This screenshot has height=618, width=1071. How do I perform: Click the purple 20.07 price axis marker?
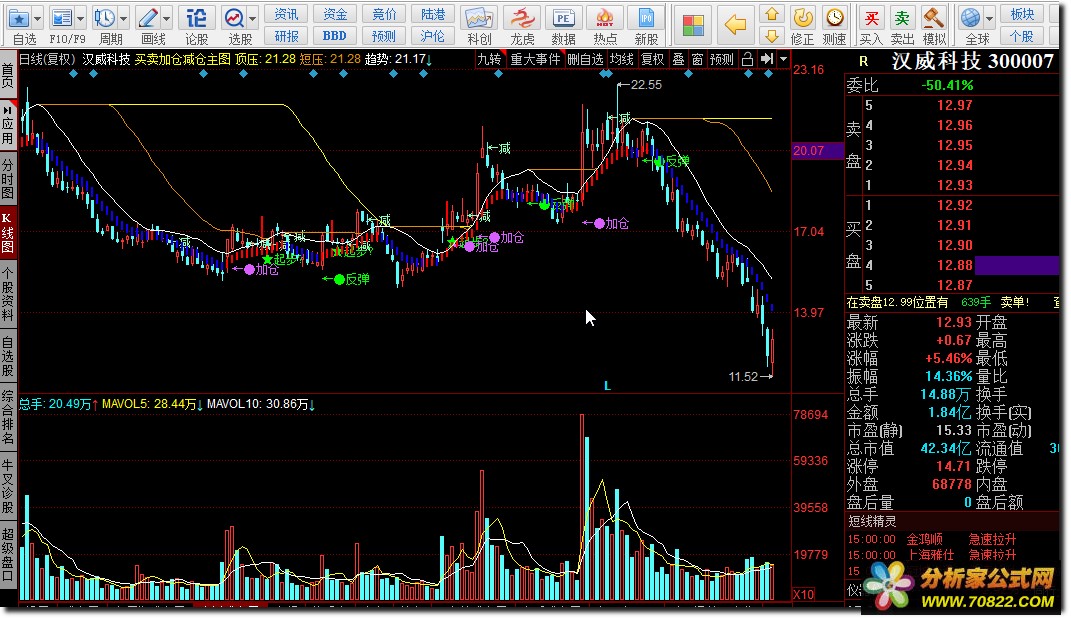click(x=818, y=151)
